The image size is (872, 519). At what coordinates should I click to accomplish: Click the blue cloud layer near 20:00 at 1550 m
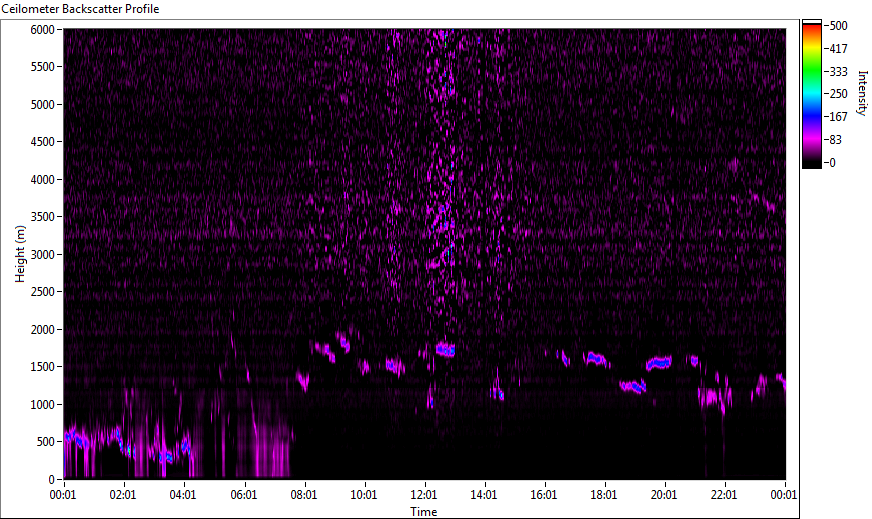[659, 363]
